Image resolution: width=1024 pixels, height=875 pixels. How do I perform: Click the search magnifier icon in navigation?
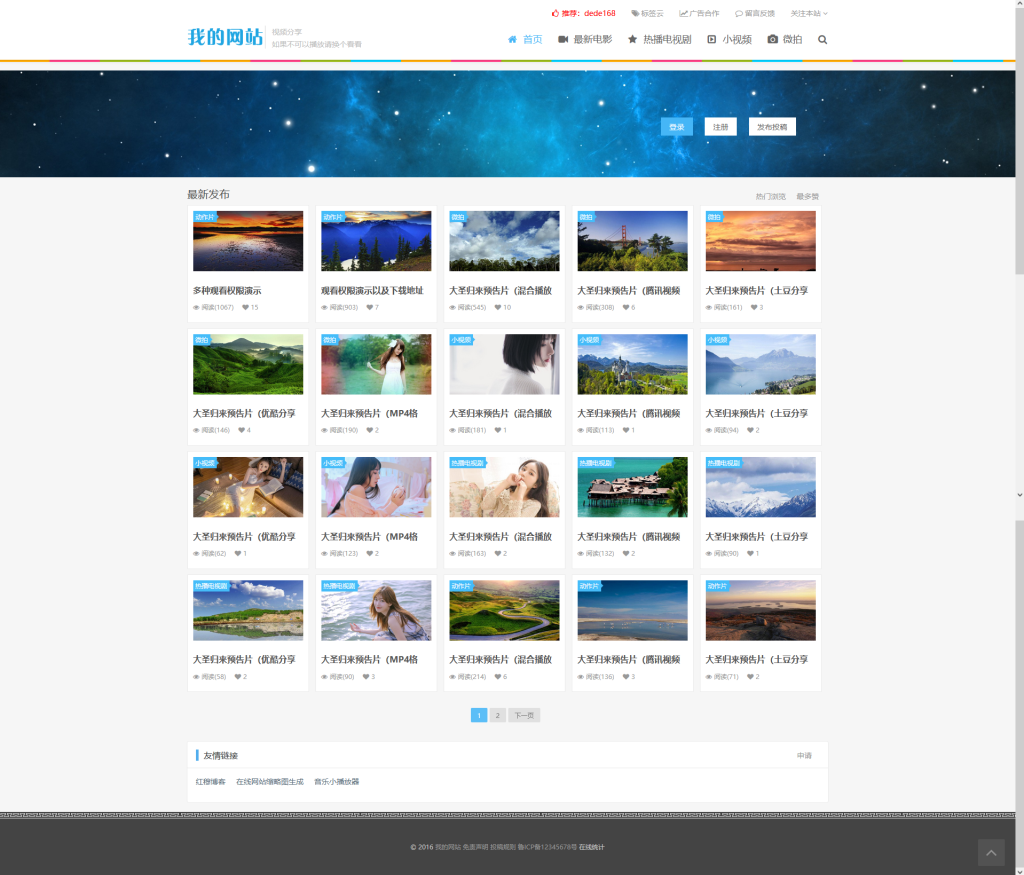coord(822,40)
